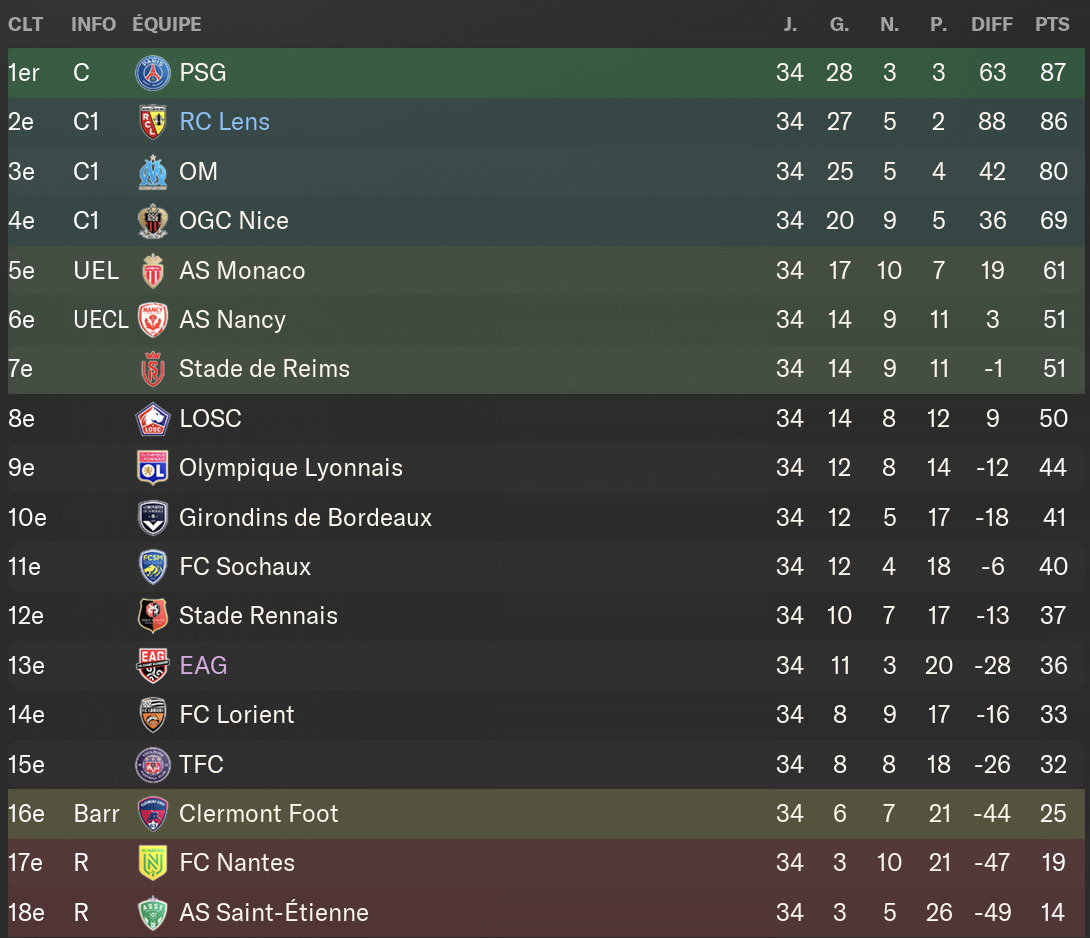Open the RC Lens team link
1090x938 pixels.
225,122
